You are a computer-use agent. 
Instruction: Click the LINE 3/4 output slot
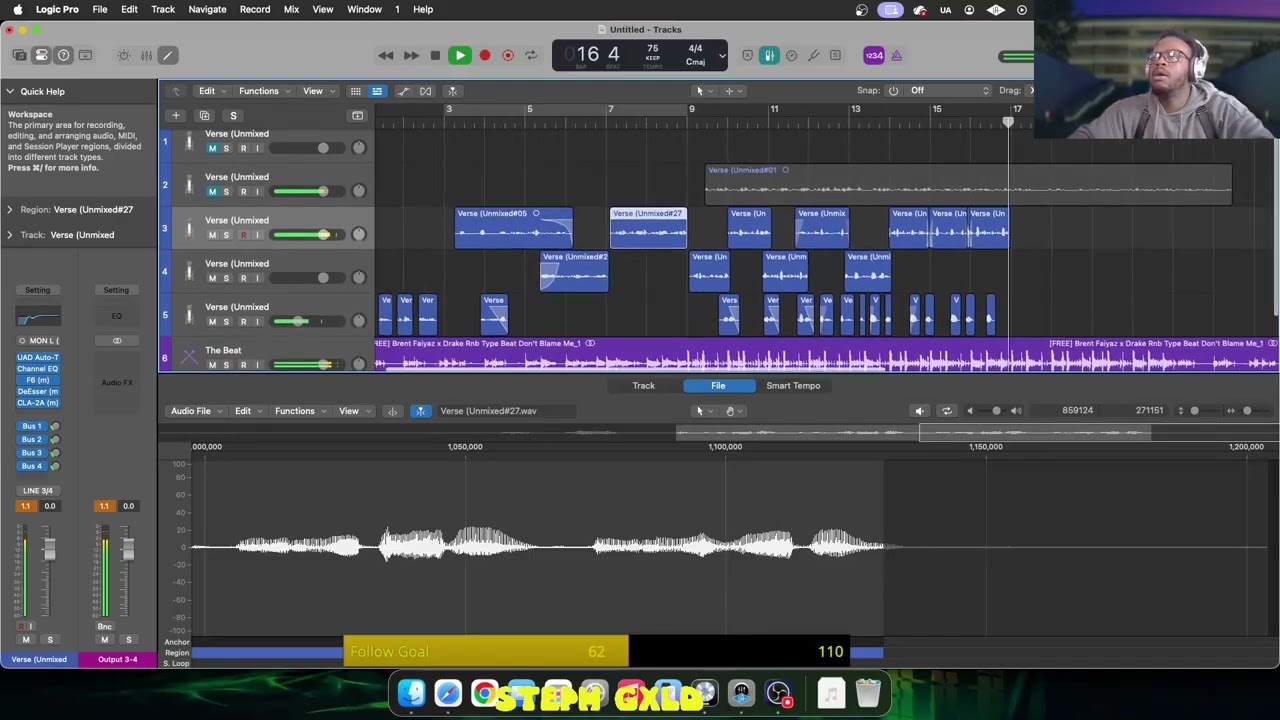(38, 491)
